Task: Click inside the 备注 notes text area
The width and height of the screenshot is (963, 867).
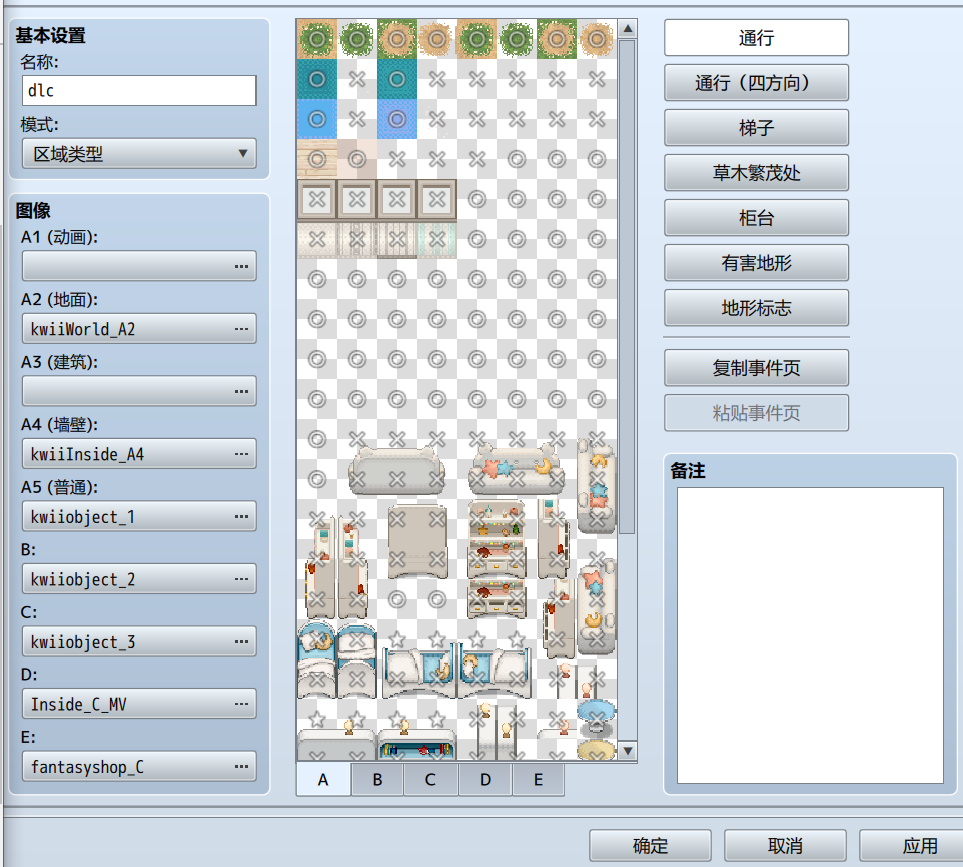Action: point(810,636)
